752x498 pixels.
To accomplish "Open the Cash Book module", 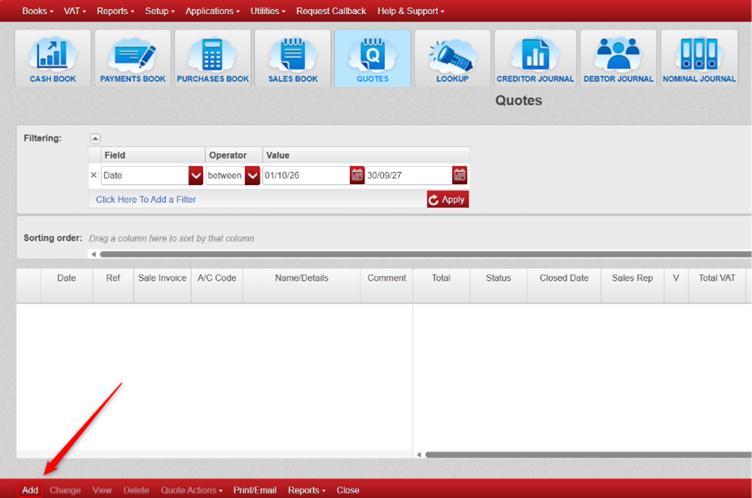I will [x=53, y=58].
